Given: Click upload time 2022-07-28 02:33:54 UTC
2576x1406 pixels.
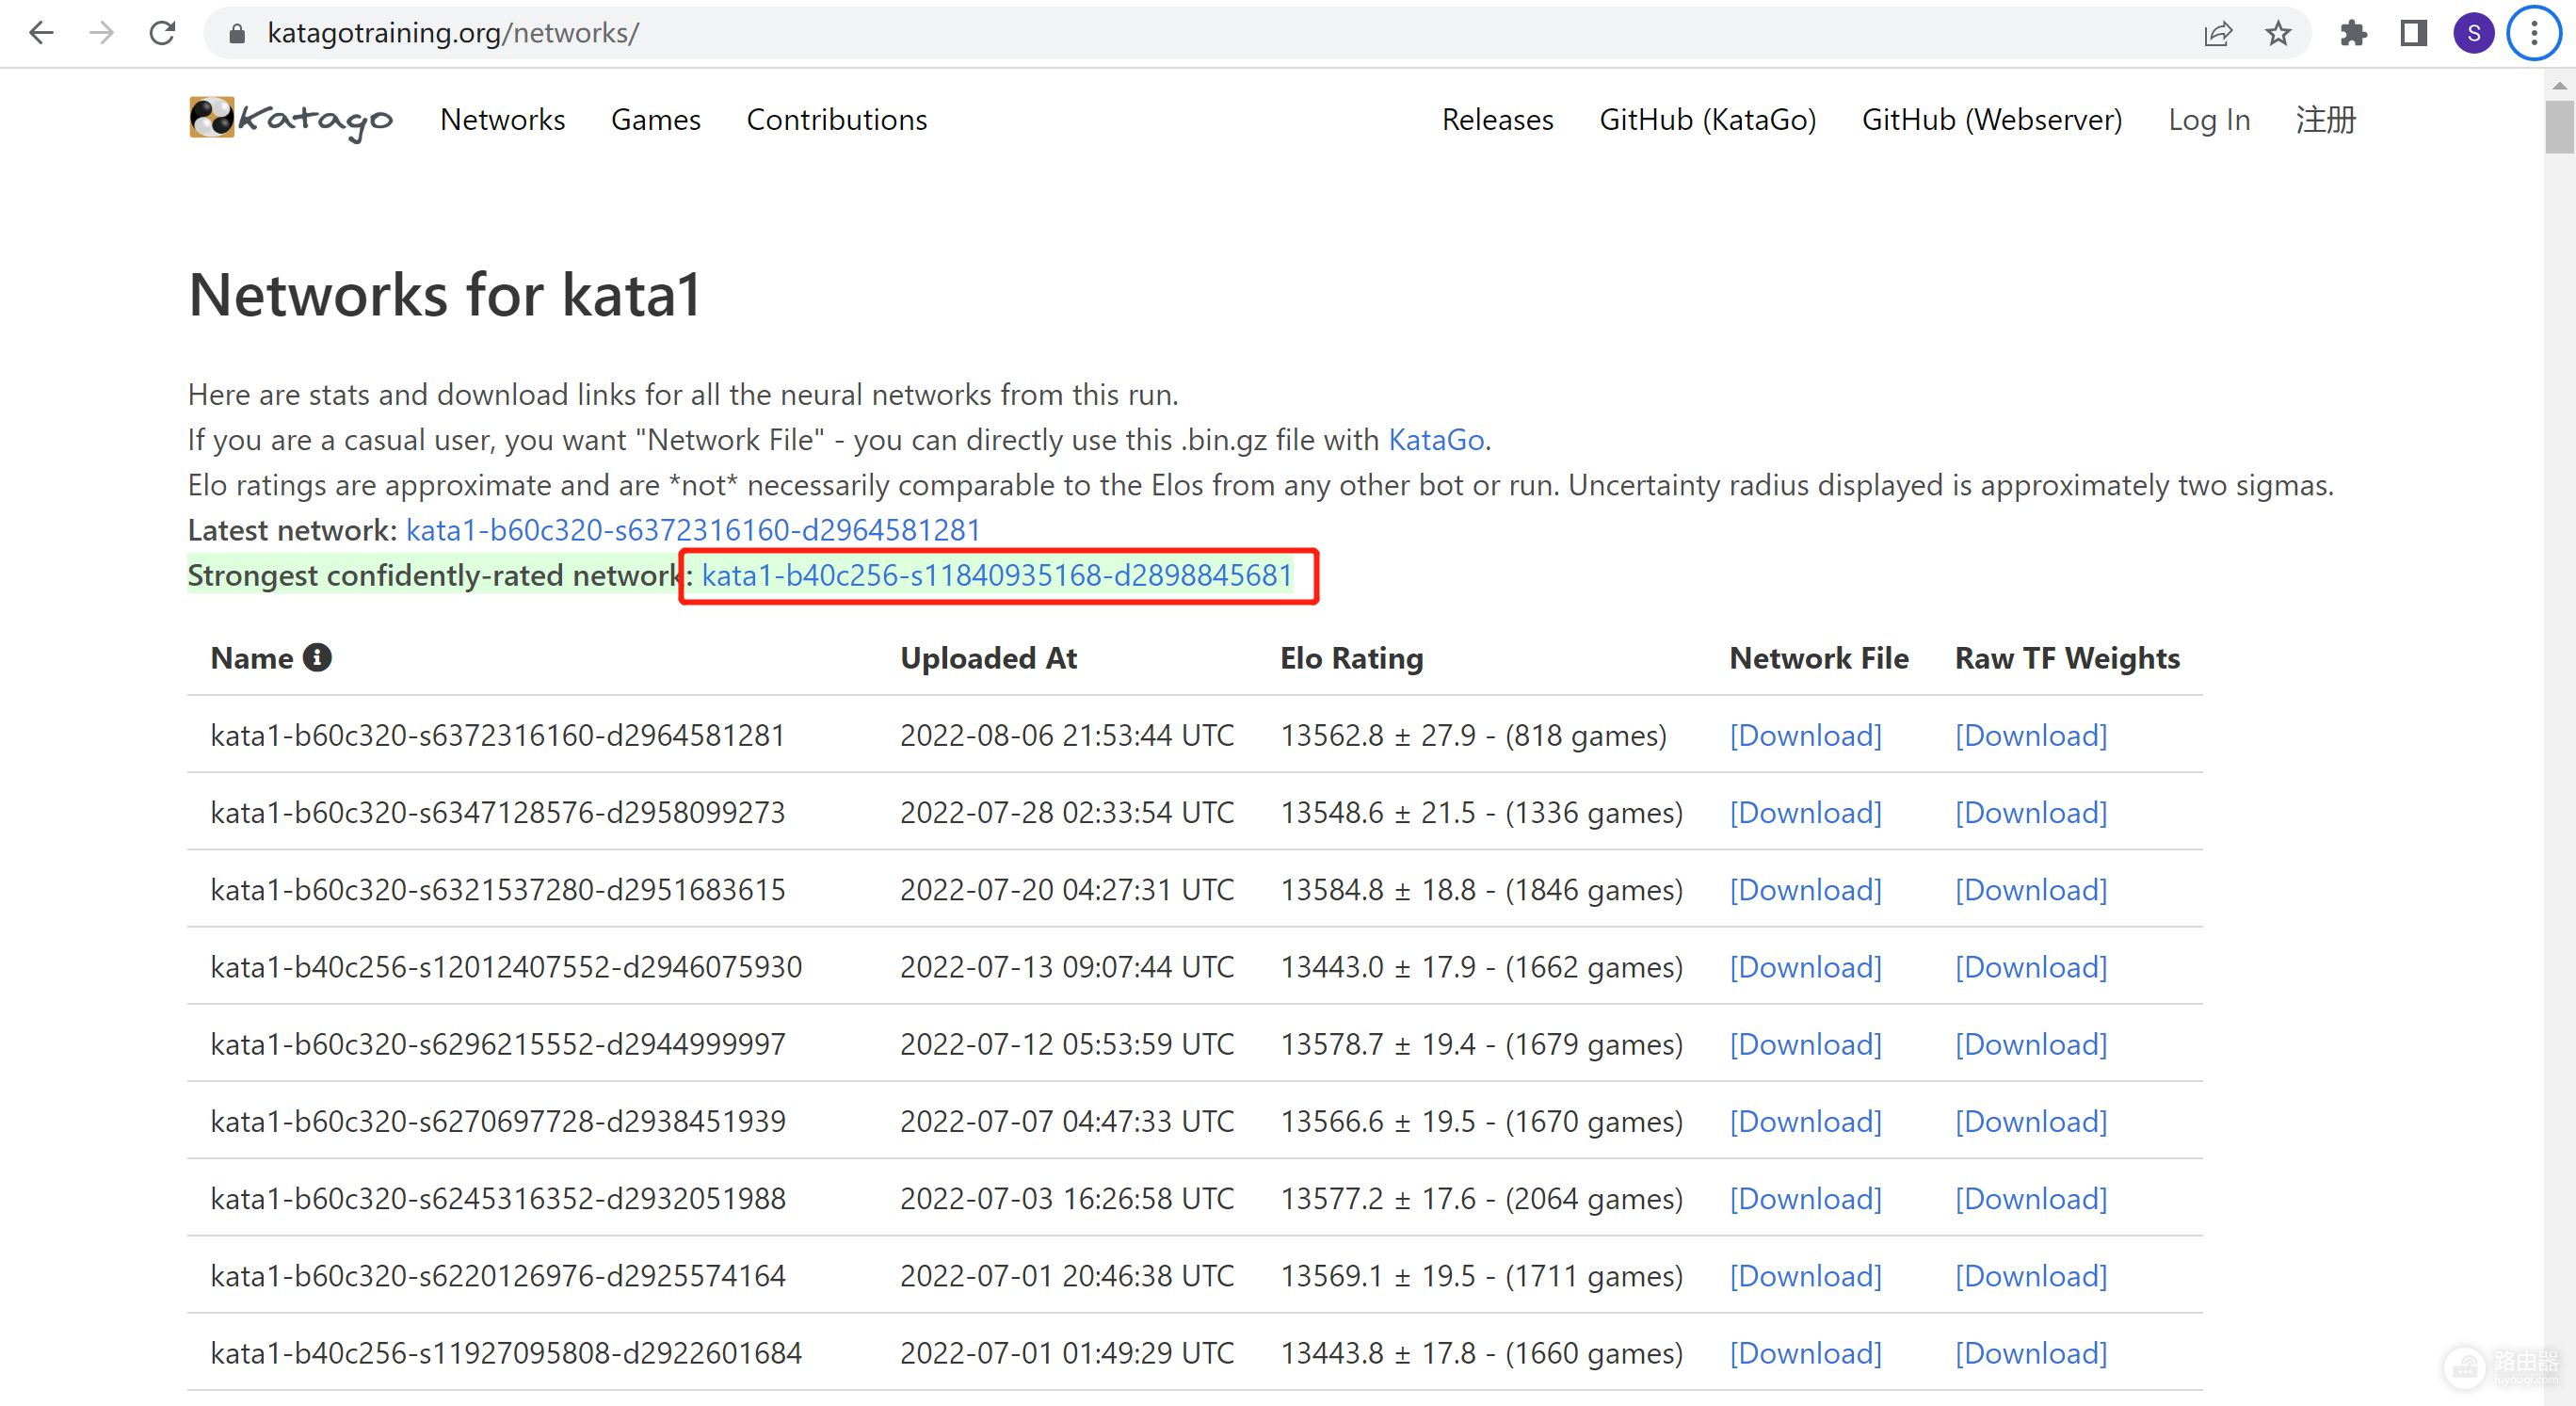Looking at the screenshot, I should 1067,813.
